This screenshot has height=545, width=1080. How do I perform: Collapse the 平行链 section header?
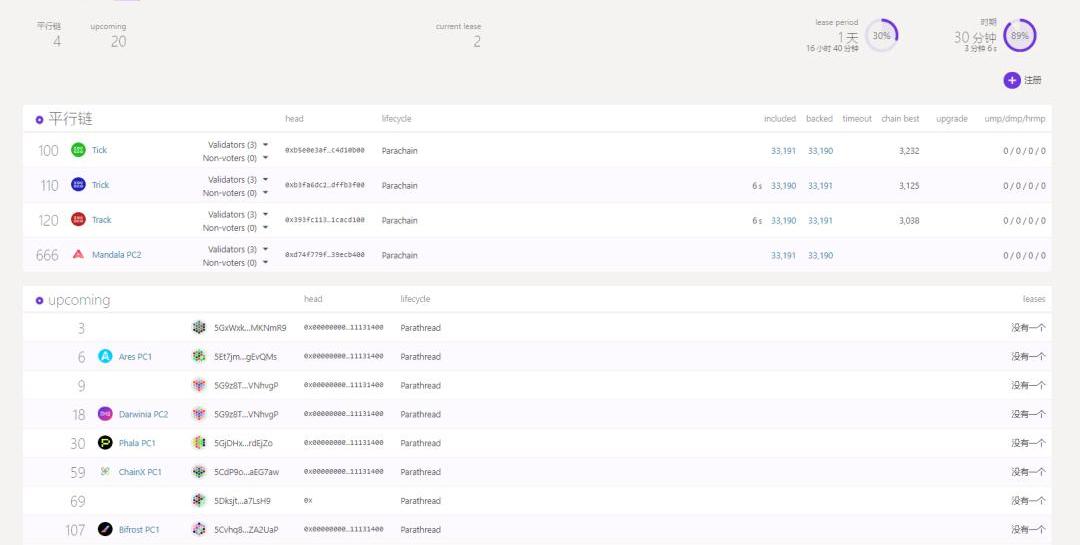pyautogui.click(x=40, y=119)
